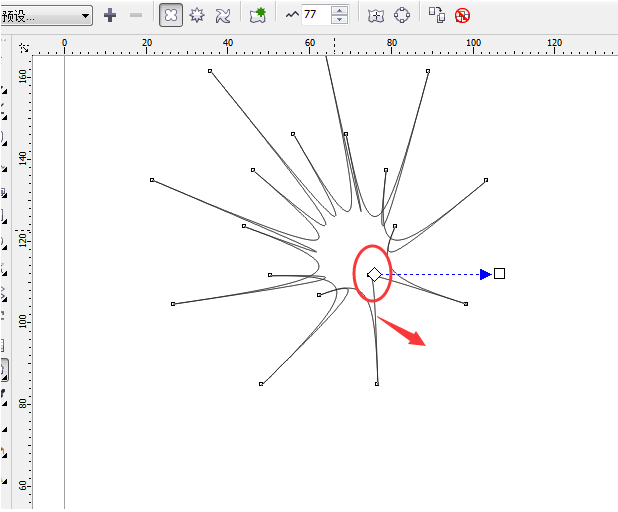Click the copy distortion properties icon
Screen dimensions: 618x512
pyautogui.click(x=437, y=15)
